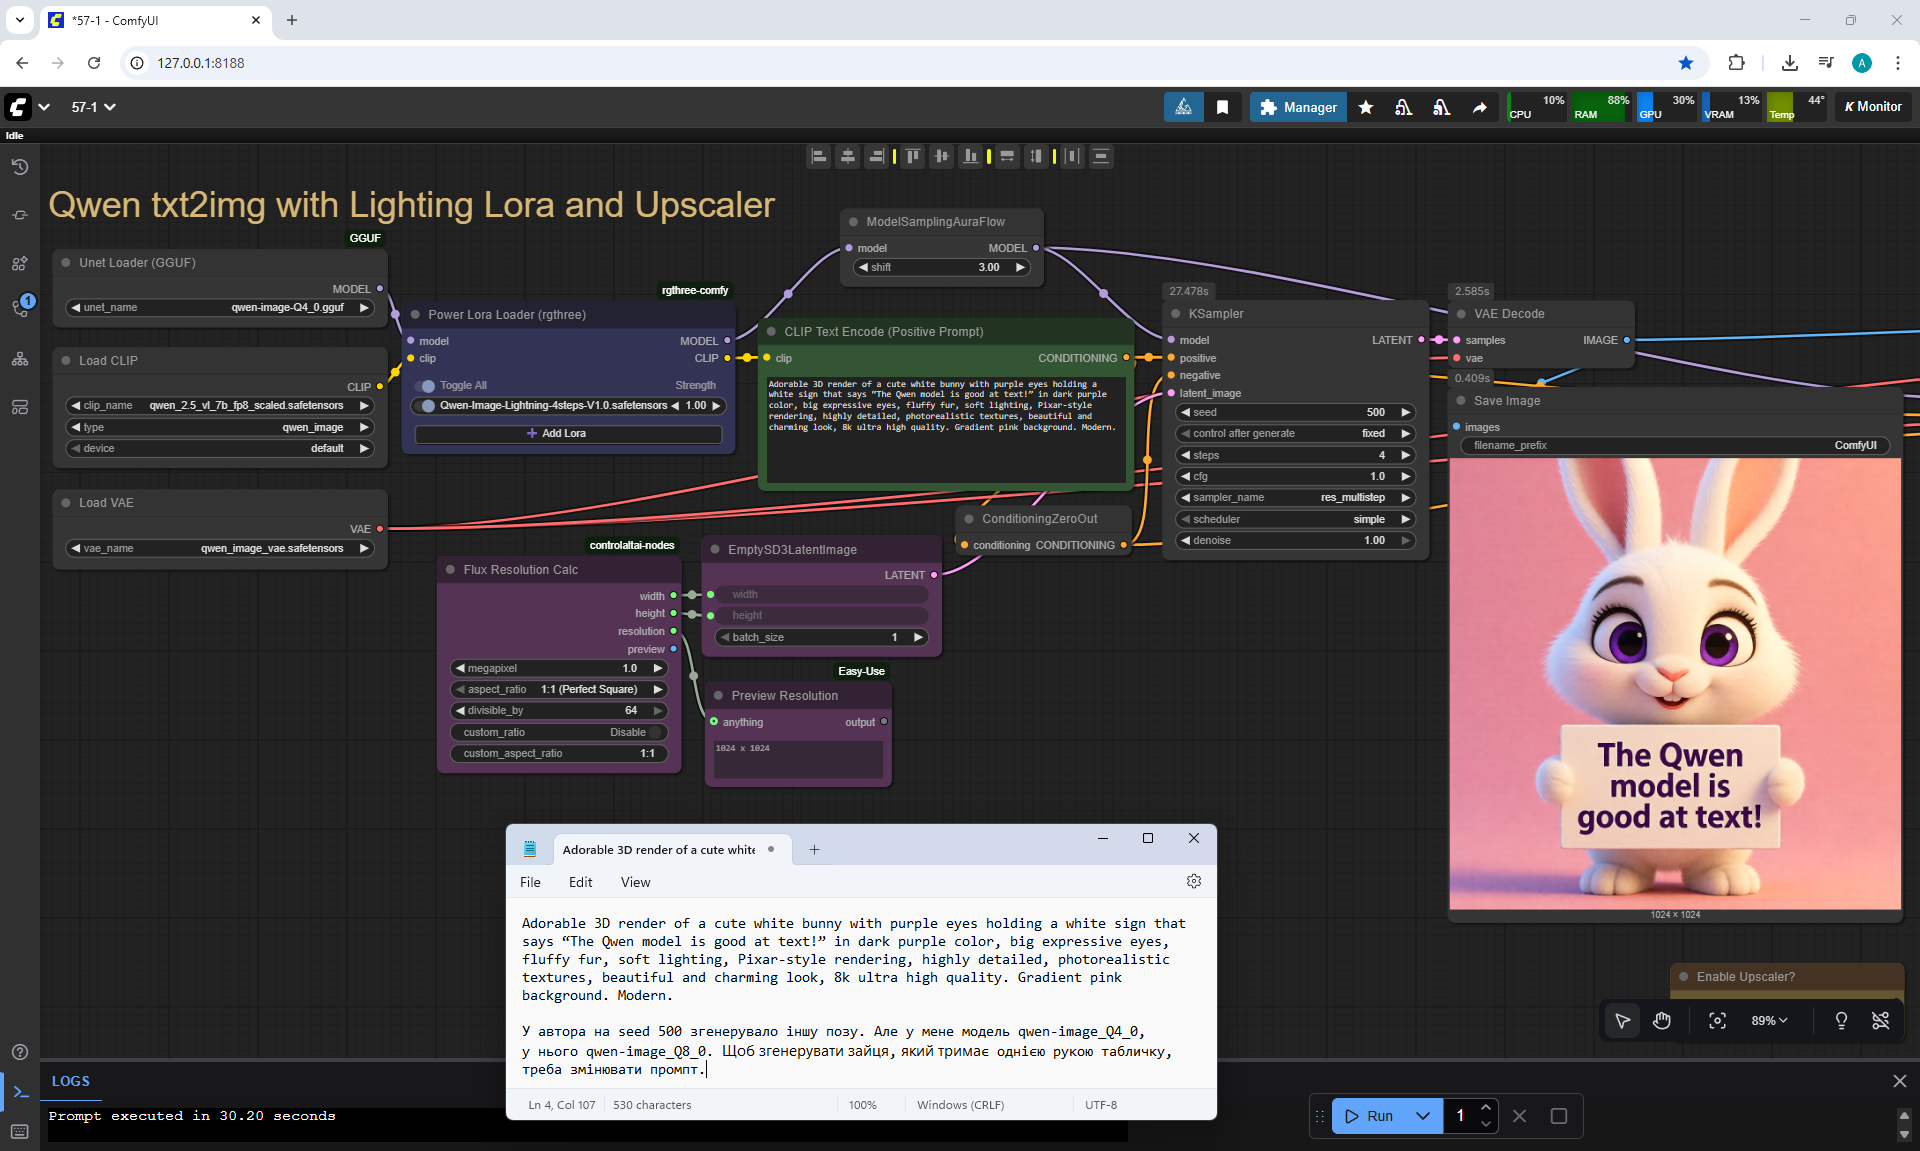Toggle custom_ratio switch in Flux Resolution Calc
This screenshot has height=1151, width=1920.
[x=655, y=732]
